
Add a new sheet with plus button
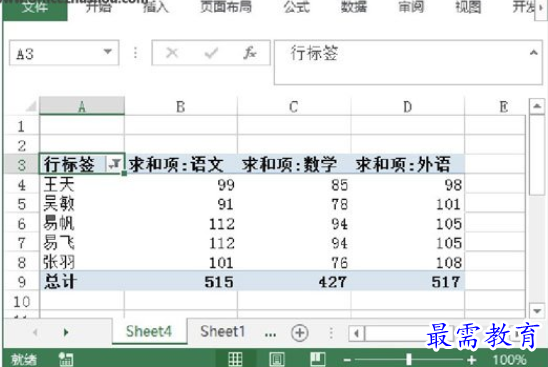coord(300,332)
